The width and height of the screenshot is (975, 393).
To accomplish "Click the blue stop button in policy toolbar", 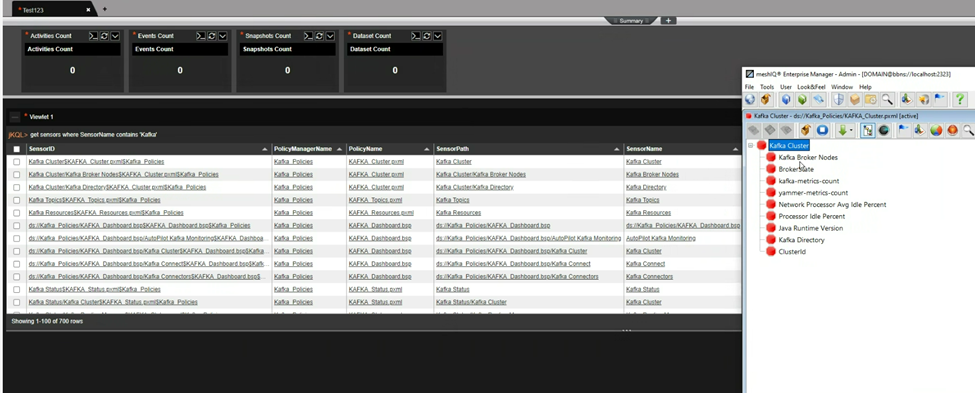I will 823,131.
